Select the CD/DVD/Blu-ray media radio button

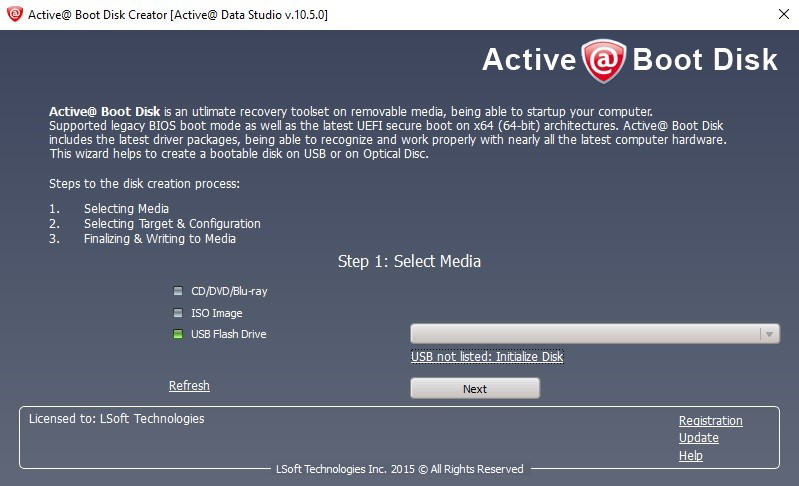tap(176, 292)
